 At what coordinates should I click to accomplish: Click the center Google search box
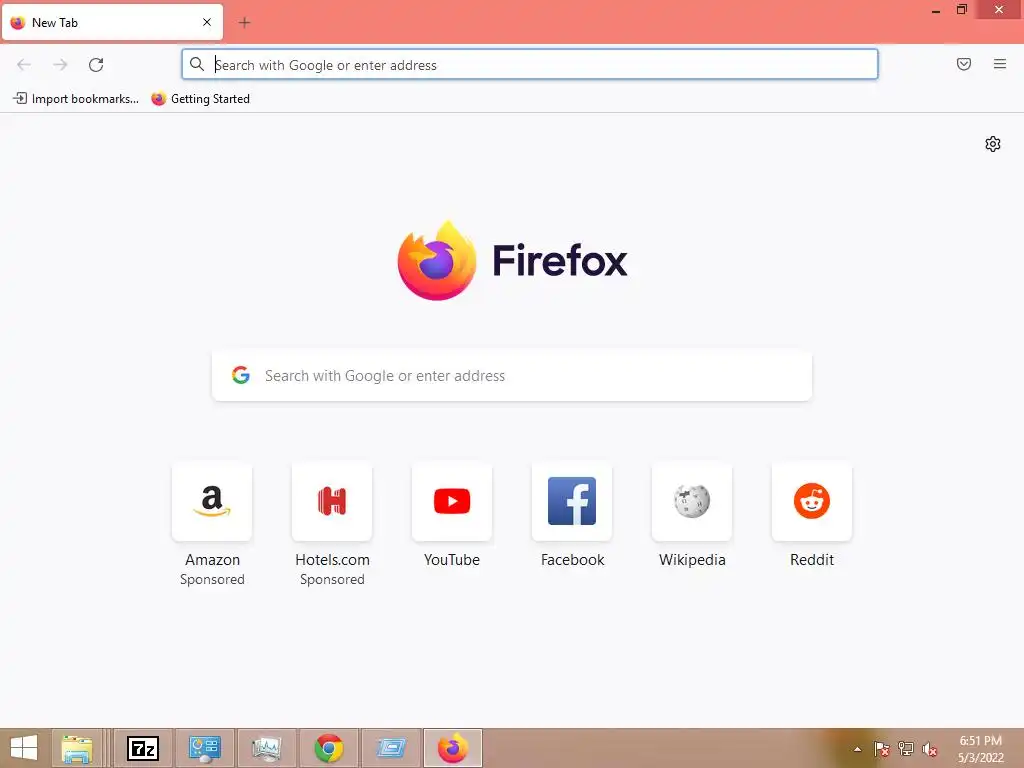pyautogui.click(x=512, y=376)
